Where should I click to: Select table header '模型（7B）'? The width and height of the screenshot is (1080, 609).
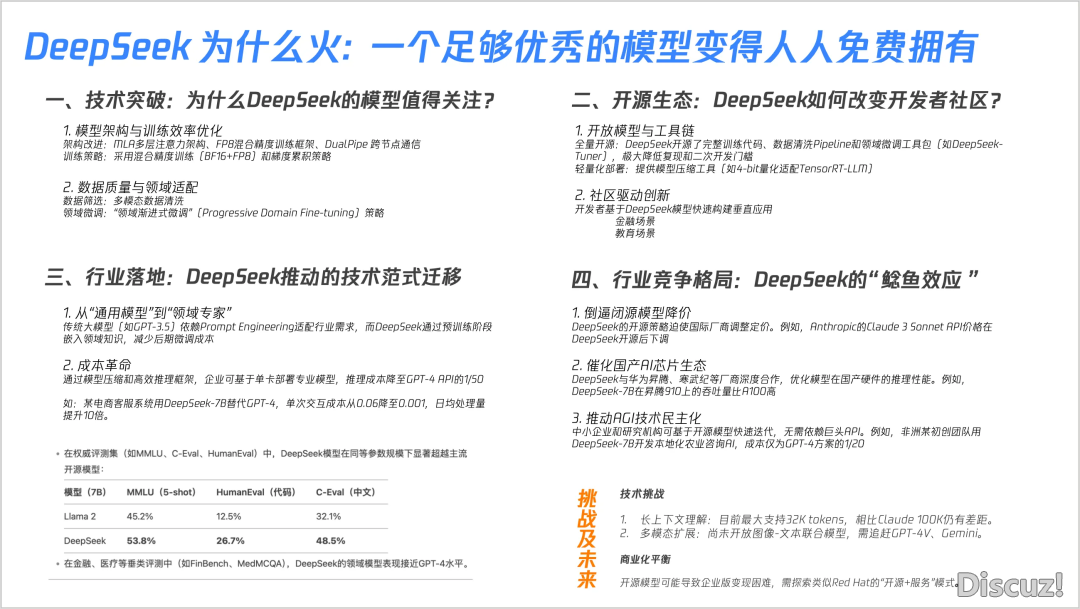pyautogui.click(x=85, y=492)
